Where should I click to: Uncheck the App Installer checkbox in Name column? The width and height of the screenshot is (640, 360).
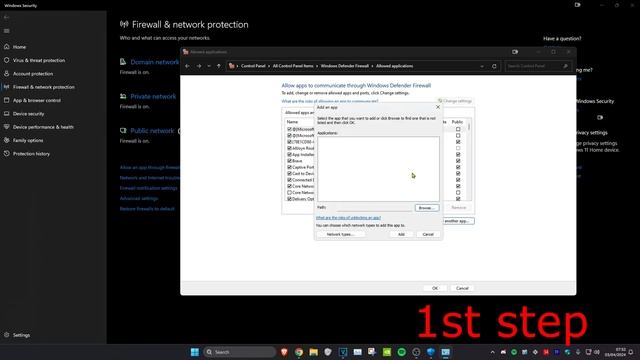click(x=289, y=155)
